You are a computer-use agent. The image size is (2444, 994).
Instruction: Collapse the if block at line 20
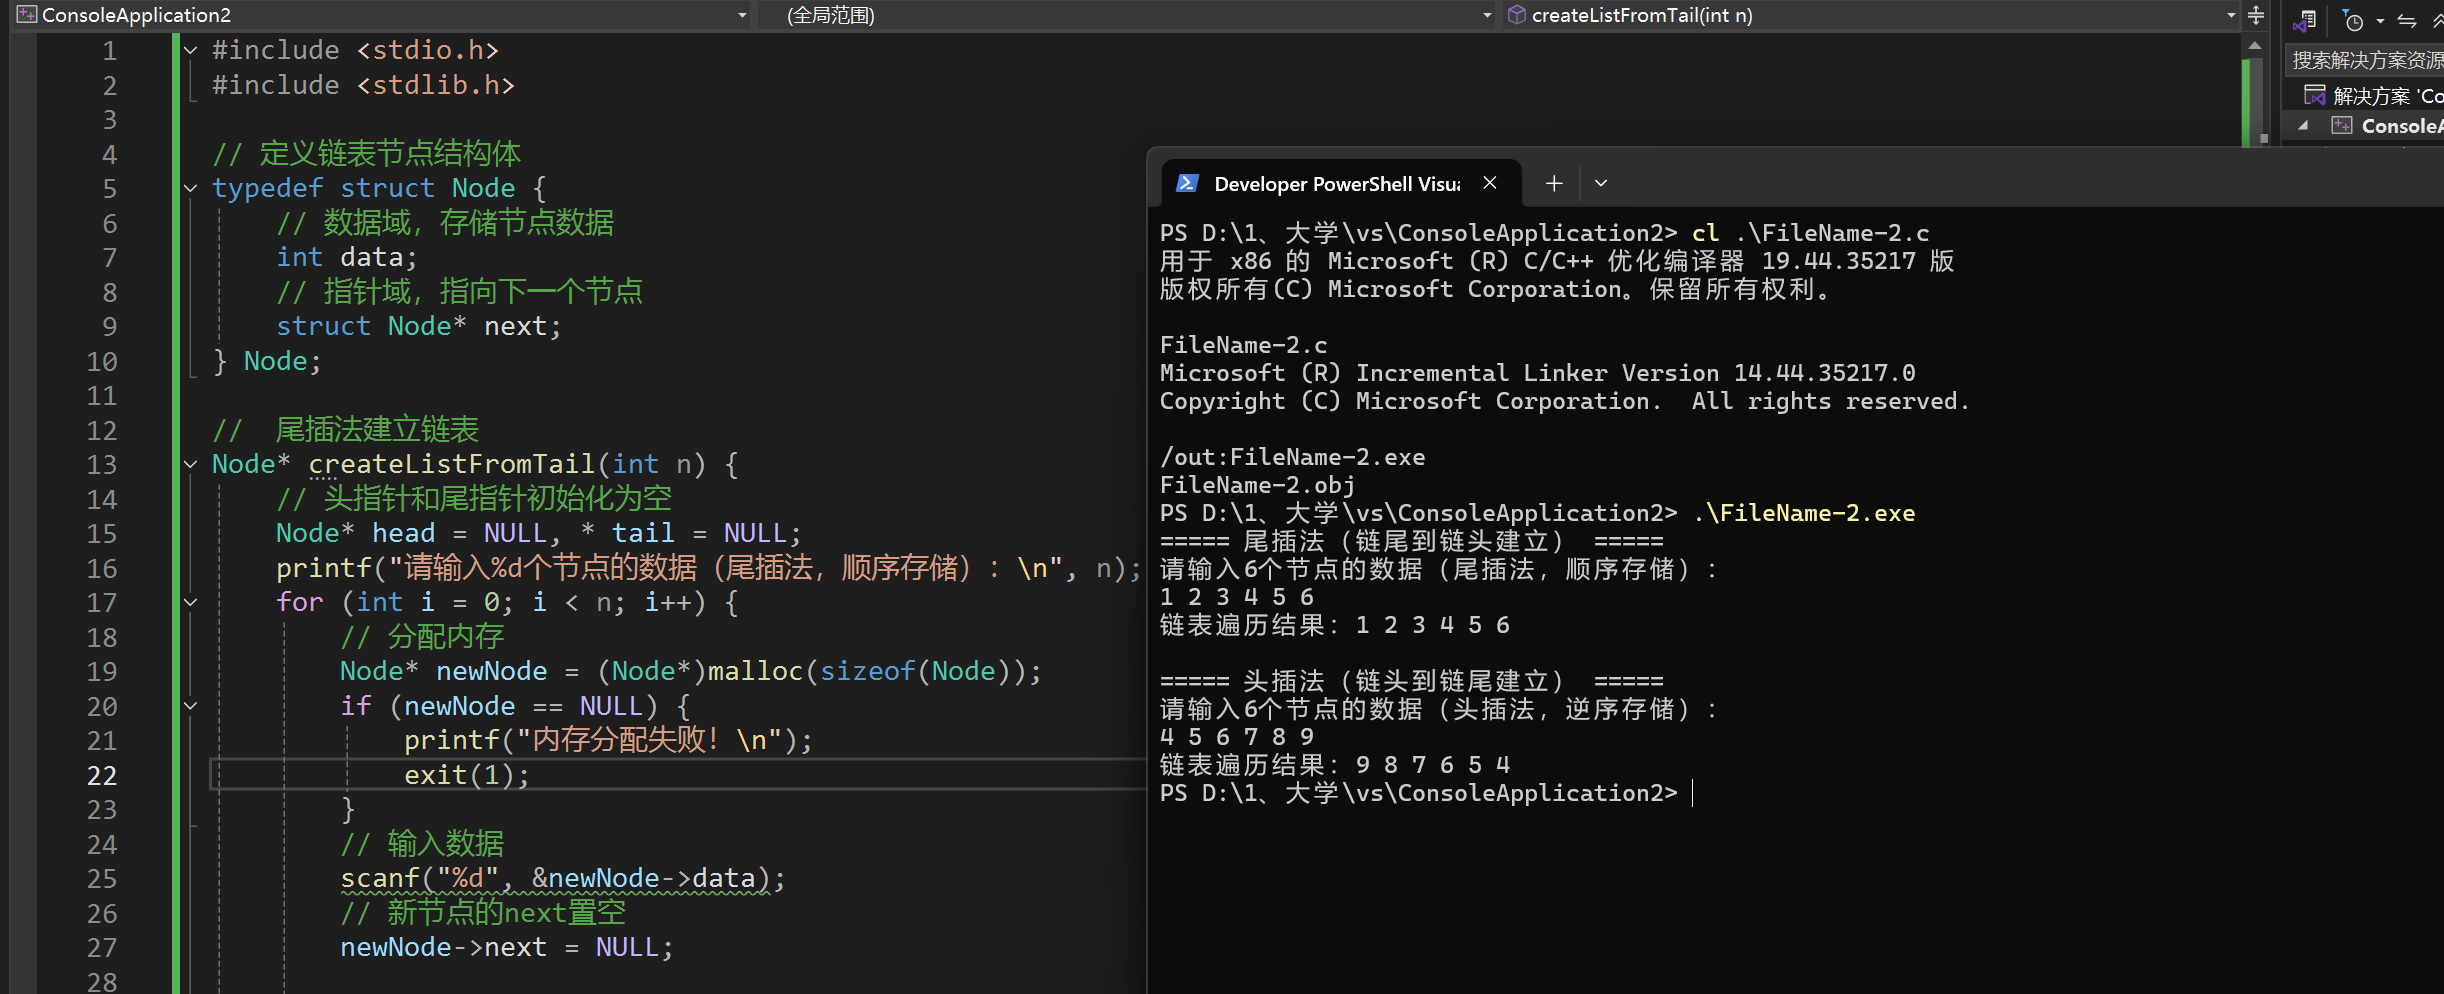pyautogui.click(x=190, y=706)
